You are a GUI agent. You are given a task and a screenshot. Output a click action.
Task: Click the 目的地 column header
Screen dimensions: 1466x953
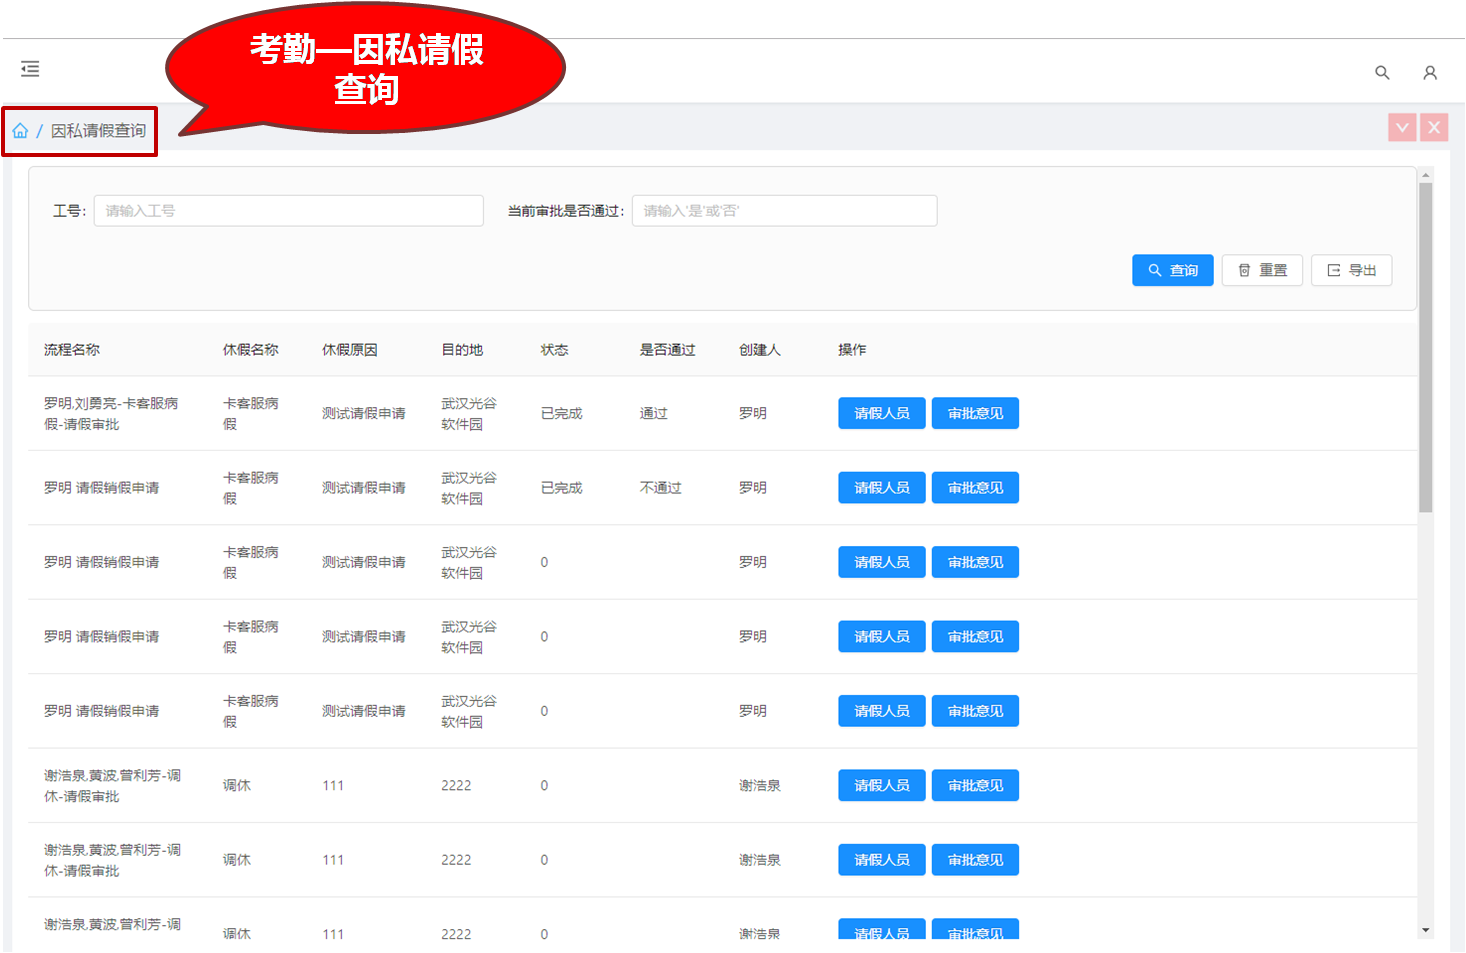click(x=462, y=350)
